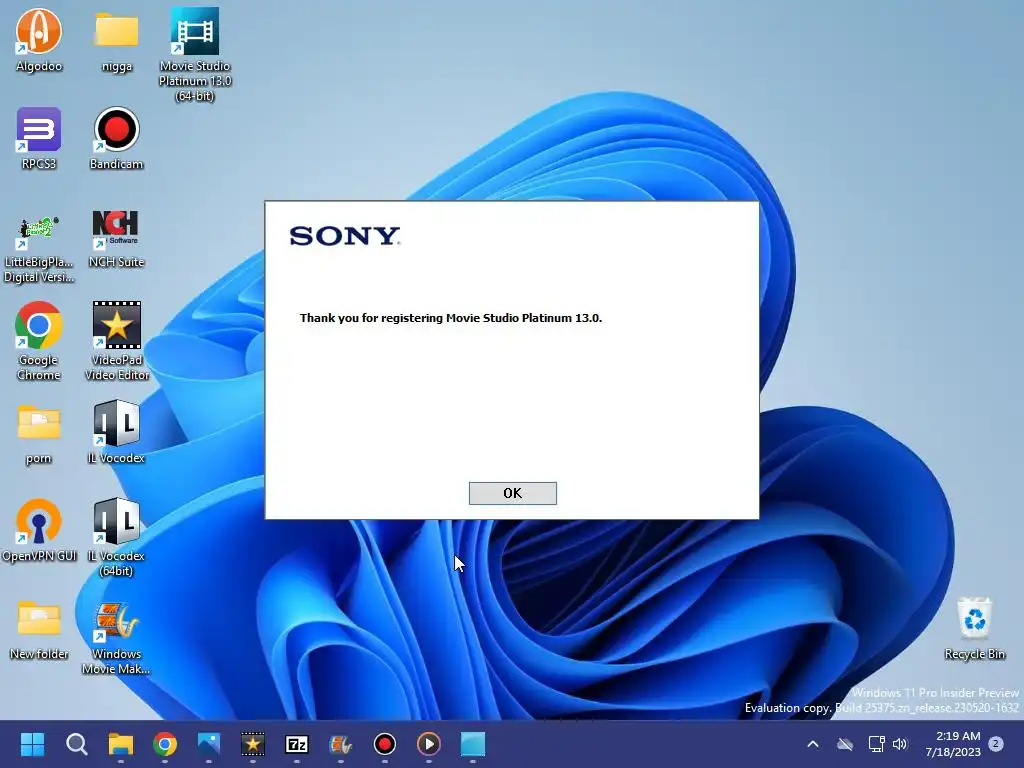
Task: Select the Bandicam desktop shortcut
Action: click(x=116, y=138)
